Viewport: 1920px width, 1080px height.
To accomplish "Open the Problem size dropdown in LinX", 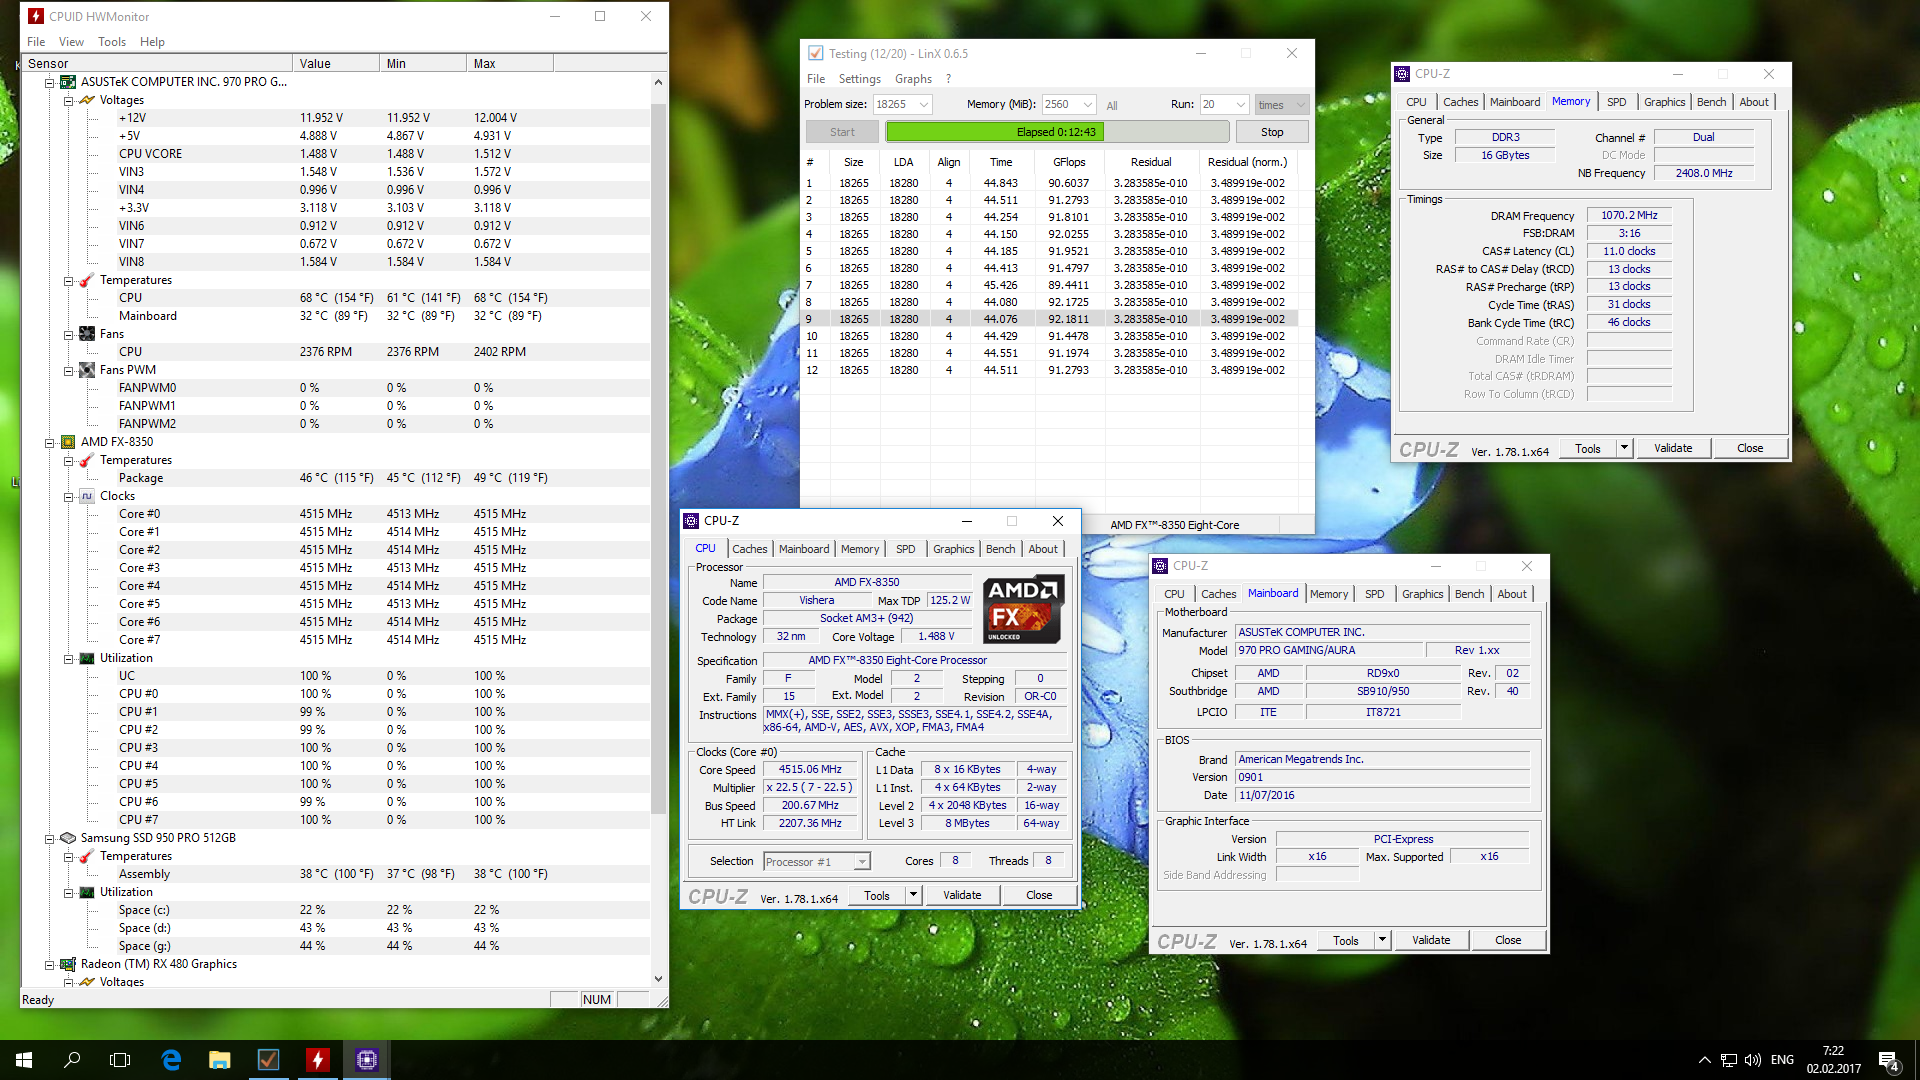I will click(924, 104).
